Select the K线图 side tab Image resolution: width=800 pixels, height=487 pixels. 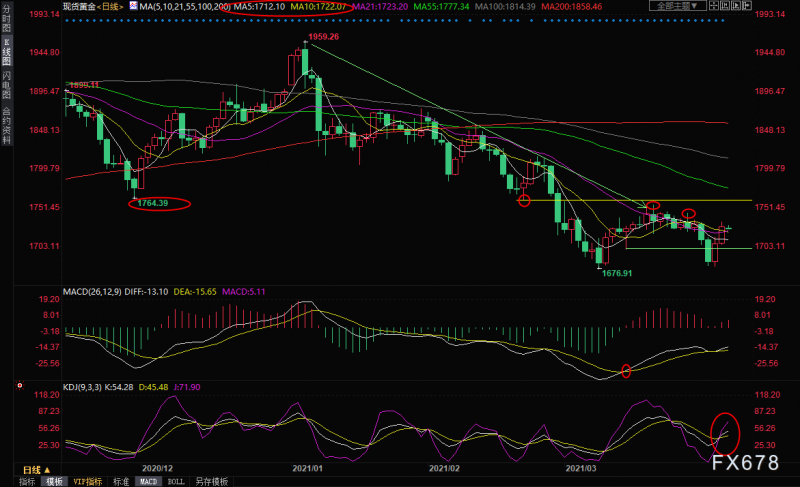6,51
